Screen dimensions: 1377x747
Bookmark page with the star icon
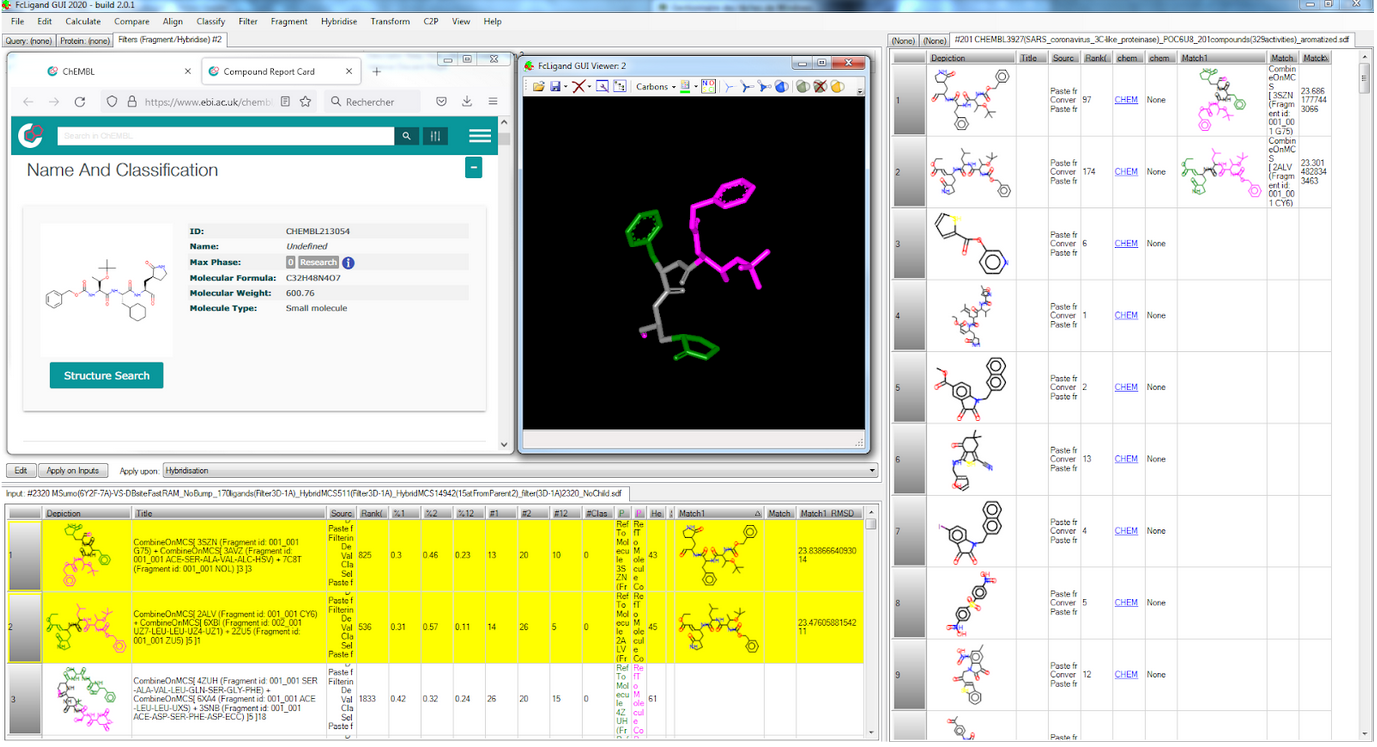click(306, 102)
